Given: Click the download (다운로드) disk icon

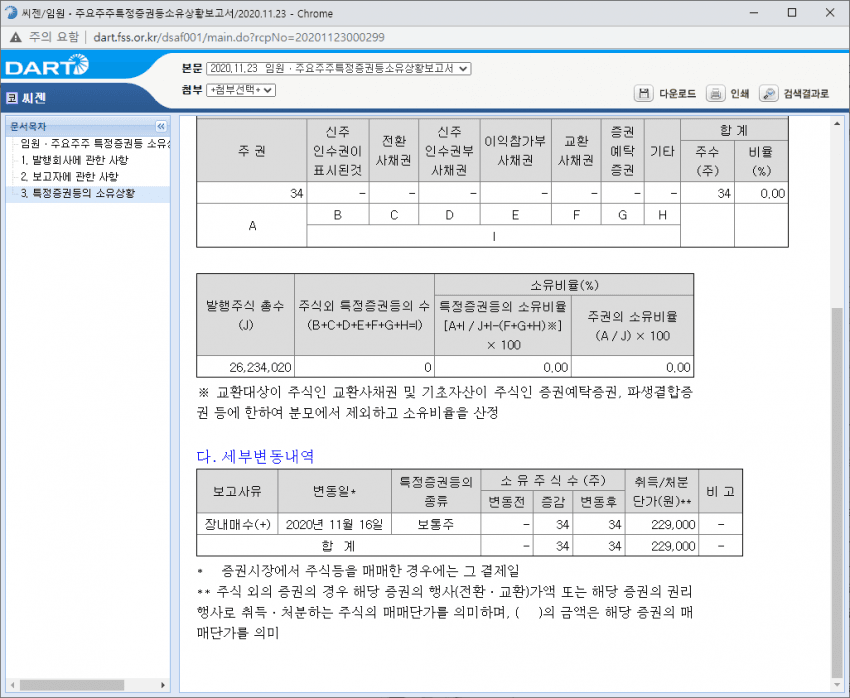Looking at the screenshot, I should pyautogui.click(x=644, y=94).
